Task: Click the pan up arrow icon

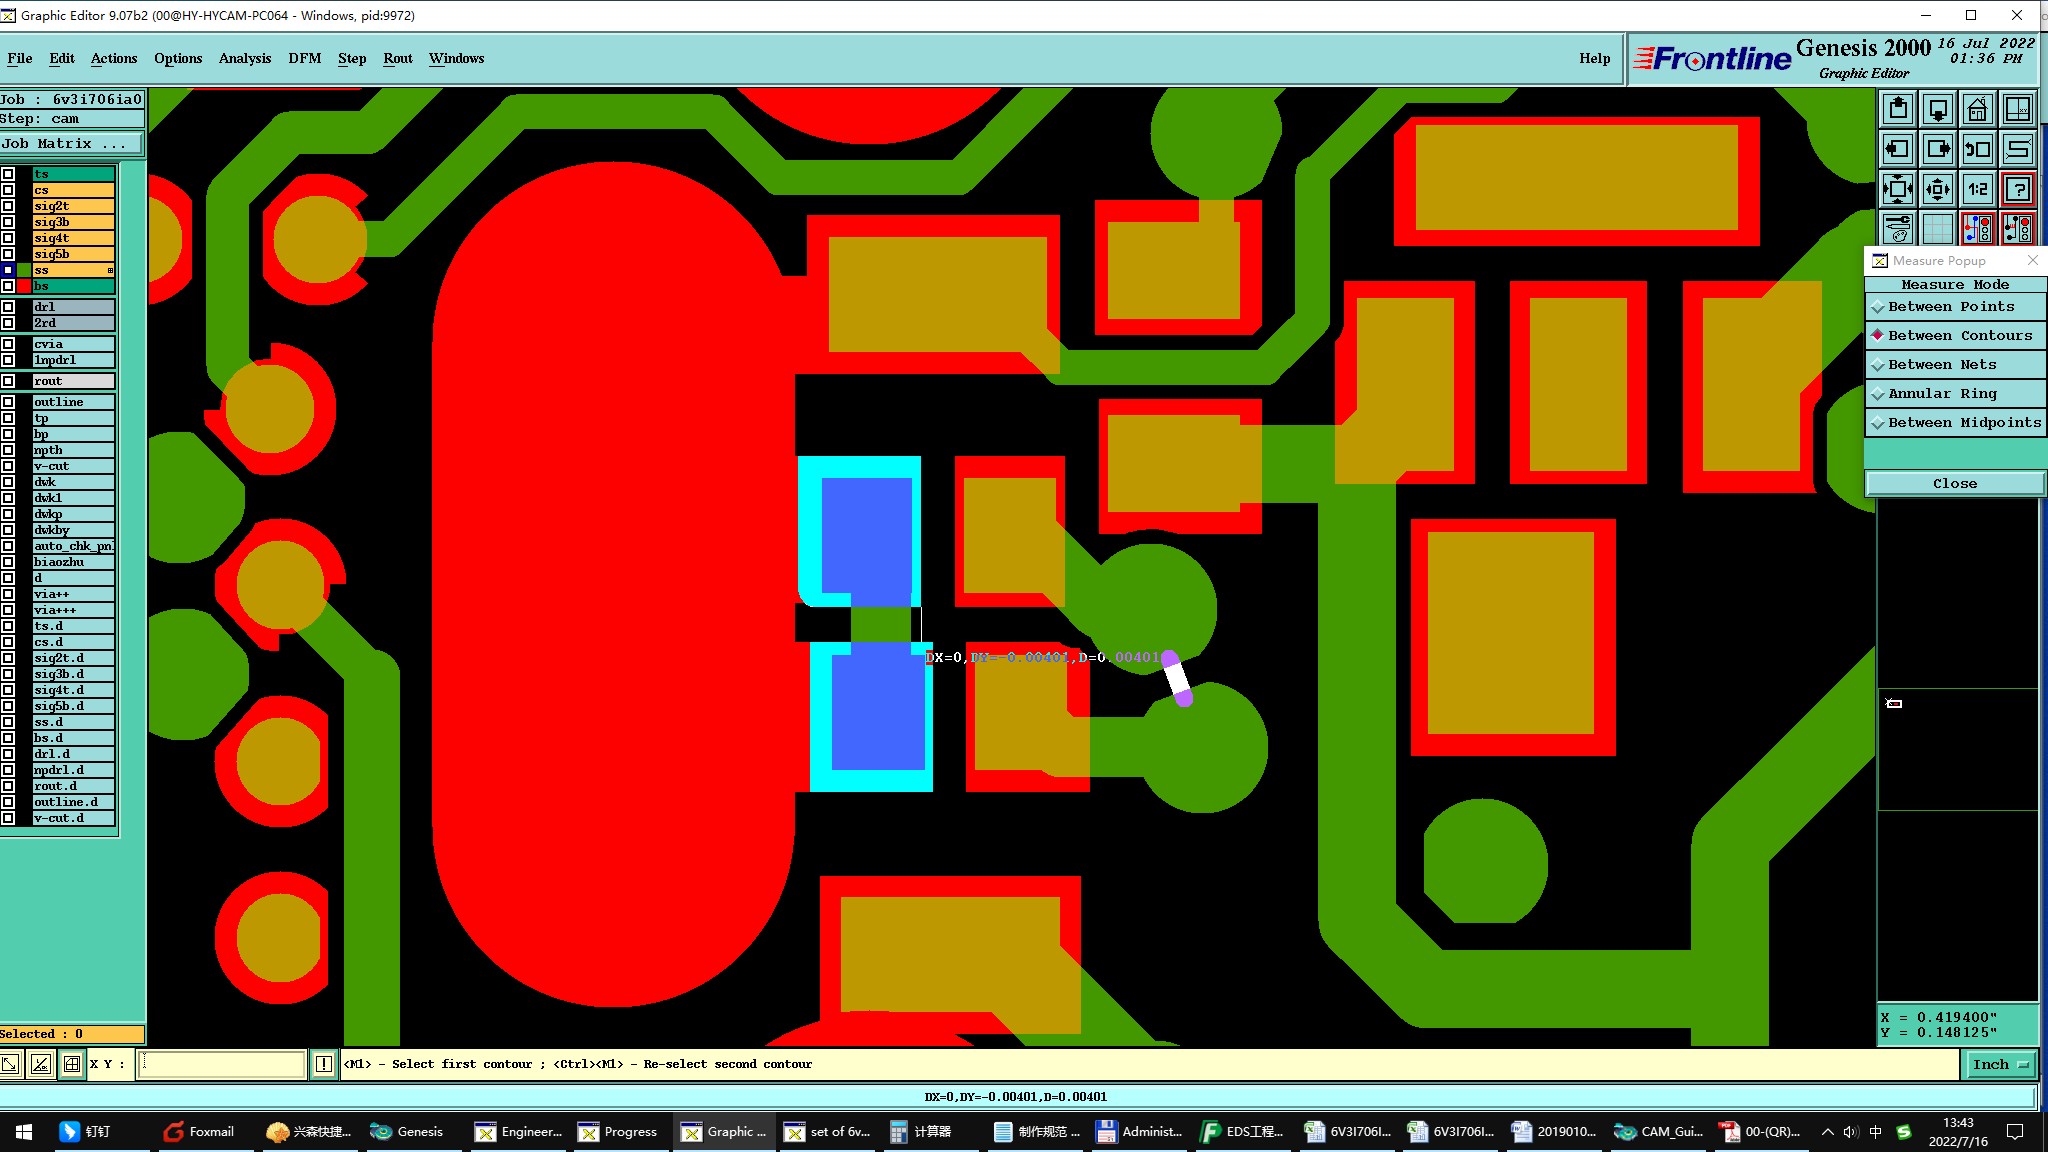Action: [x=1897, y=109]
